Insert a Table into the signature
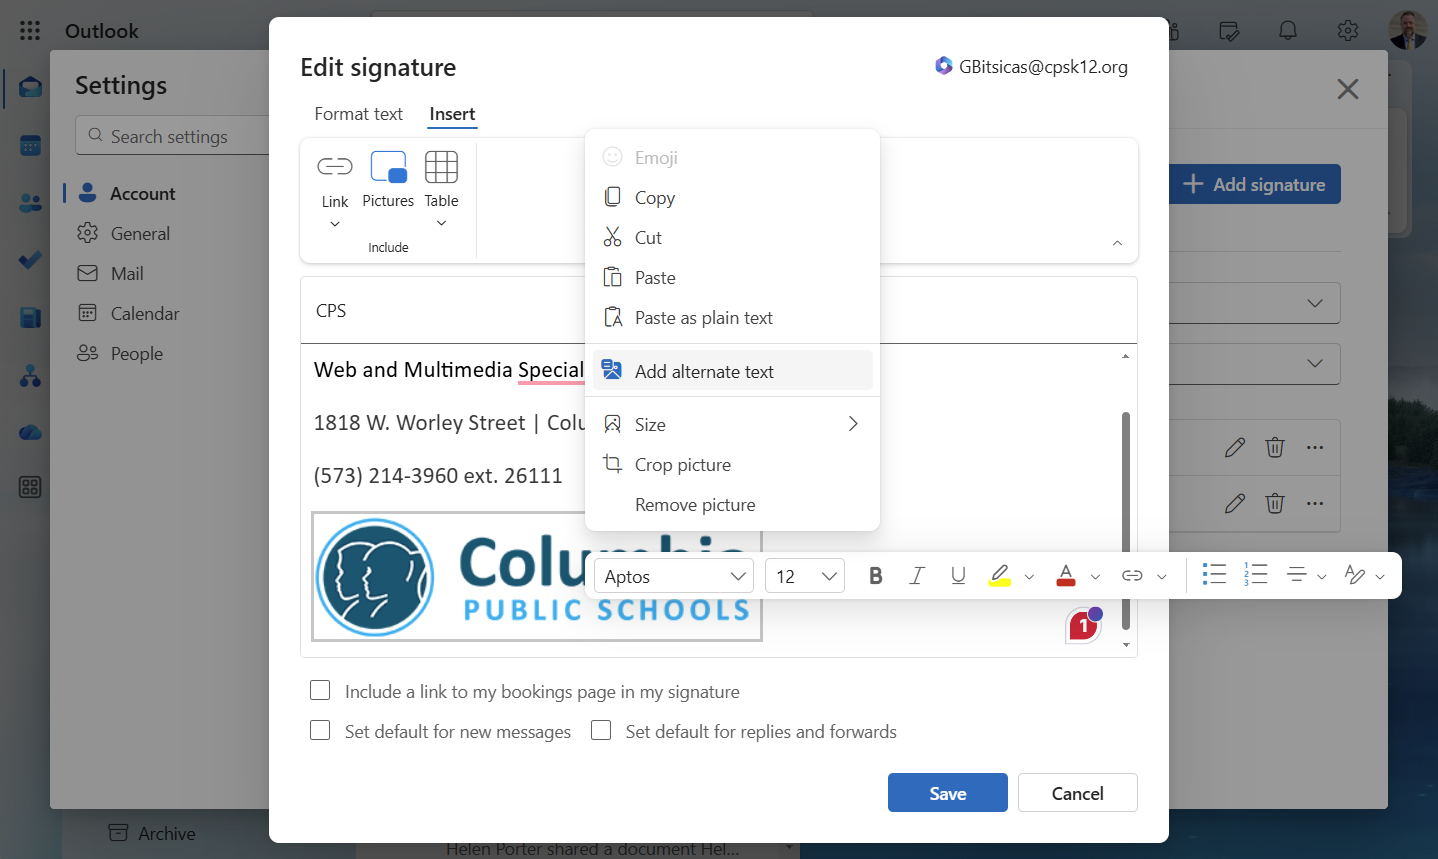This screenshot has height=859, width=1438. (x=441, y=179)
